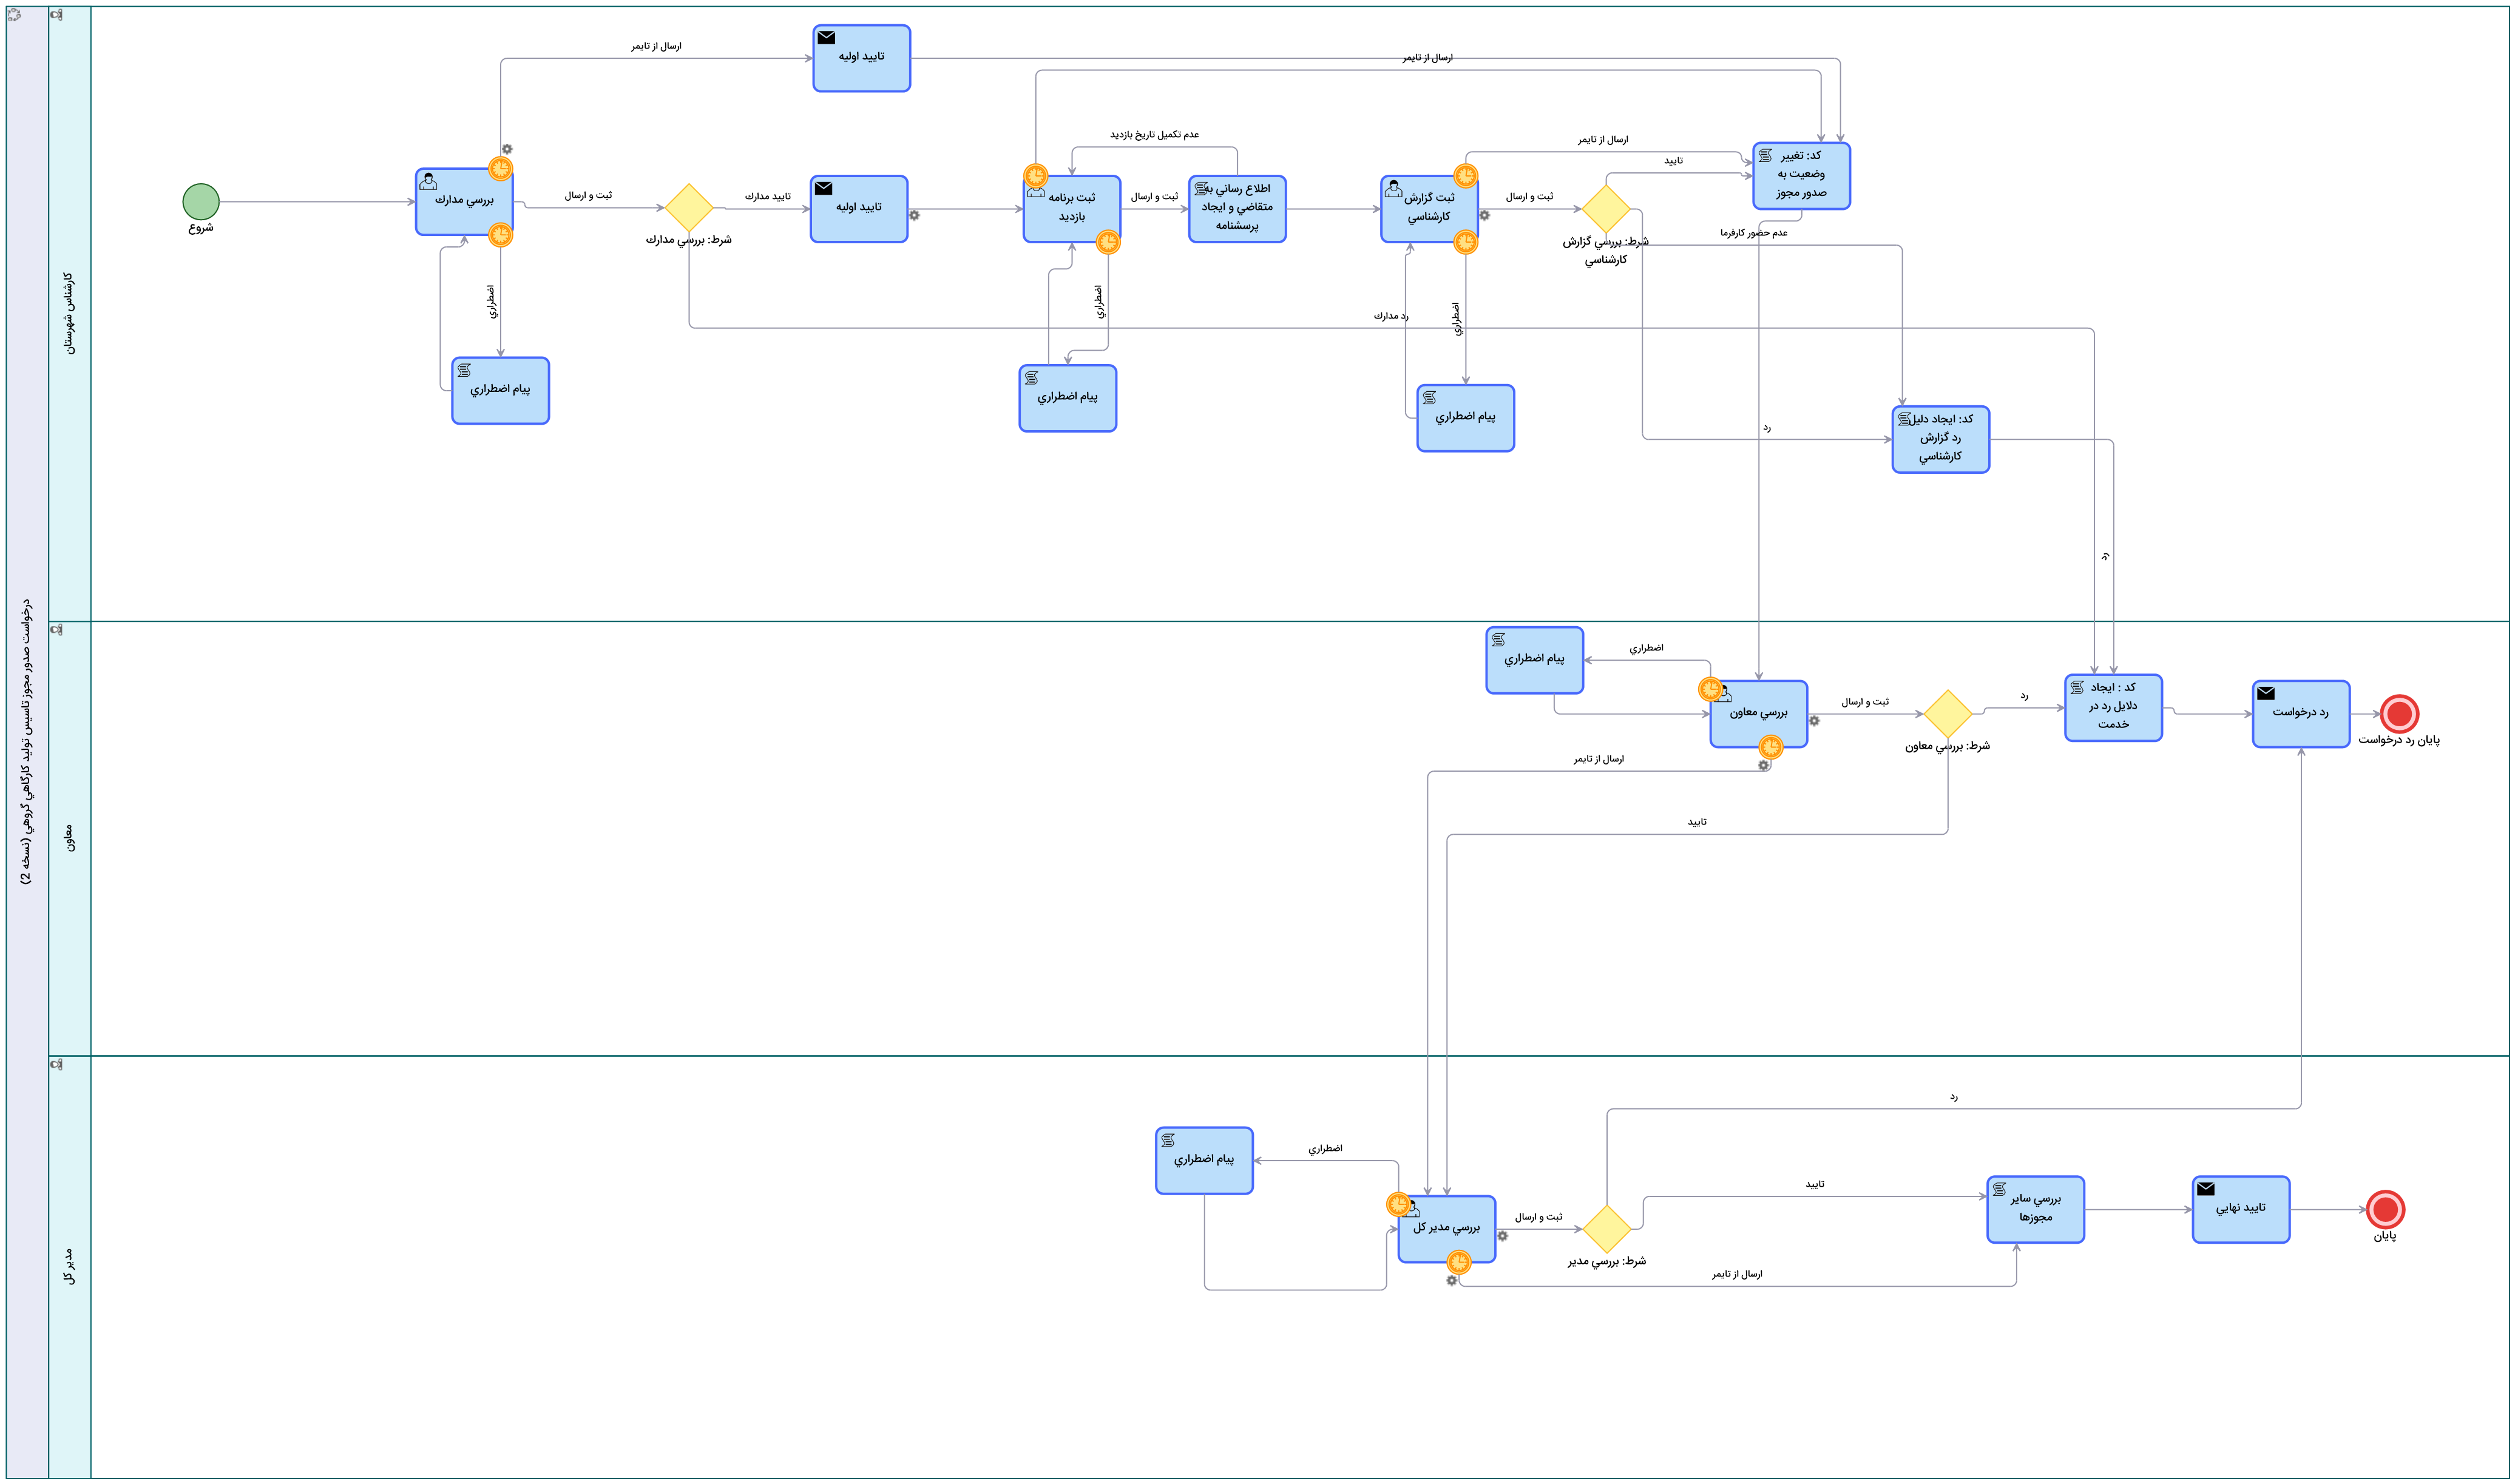The image size is (2515, 1484).
Task: Select پيام اضطراري task below بررسي مدارك
Action: [x=501, y=391]
